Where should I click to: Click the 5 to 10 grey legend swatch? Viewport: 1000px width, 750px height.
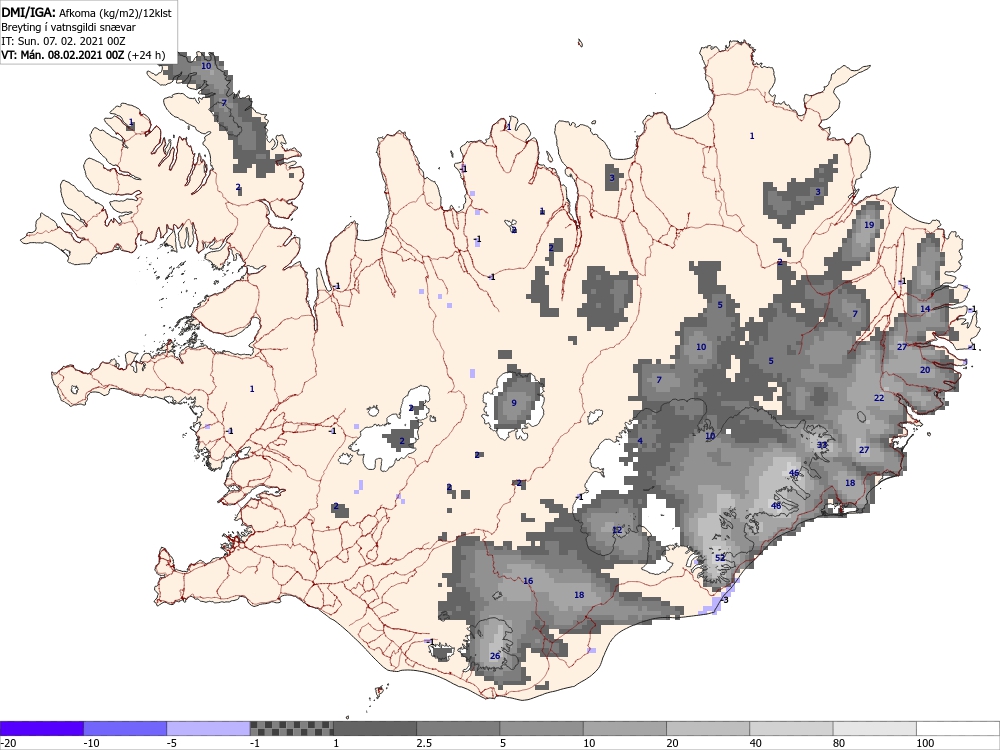tap(541, 728)
